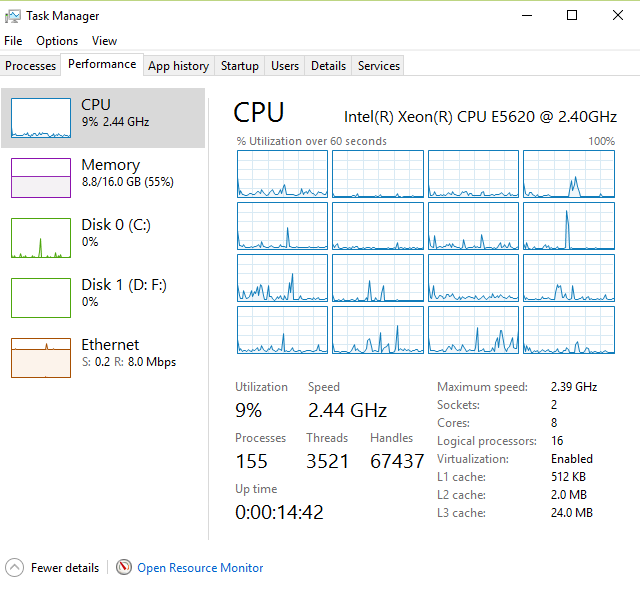Click the Up time value 0:00:14:42
This screenshot has height=589, width=640.
pyautogui.click(x=279, y=512)
